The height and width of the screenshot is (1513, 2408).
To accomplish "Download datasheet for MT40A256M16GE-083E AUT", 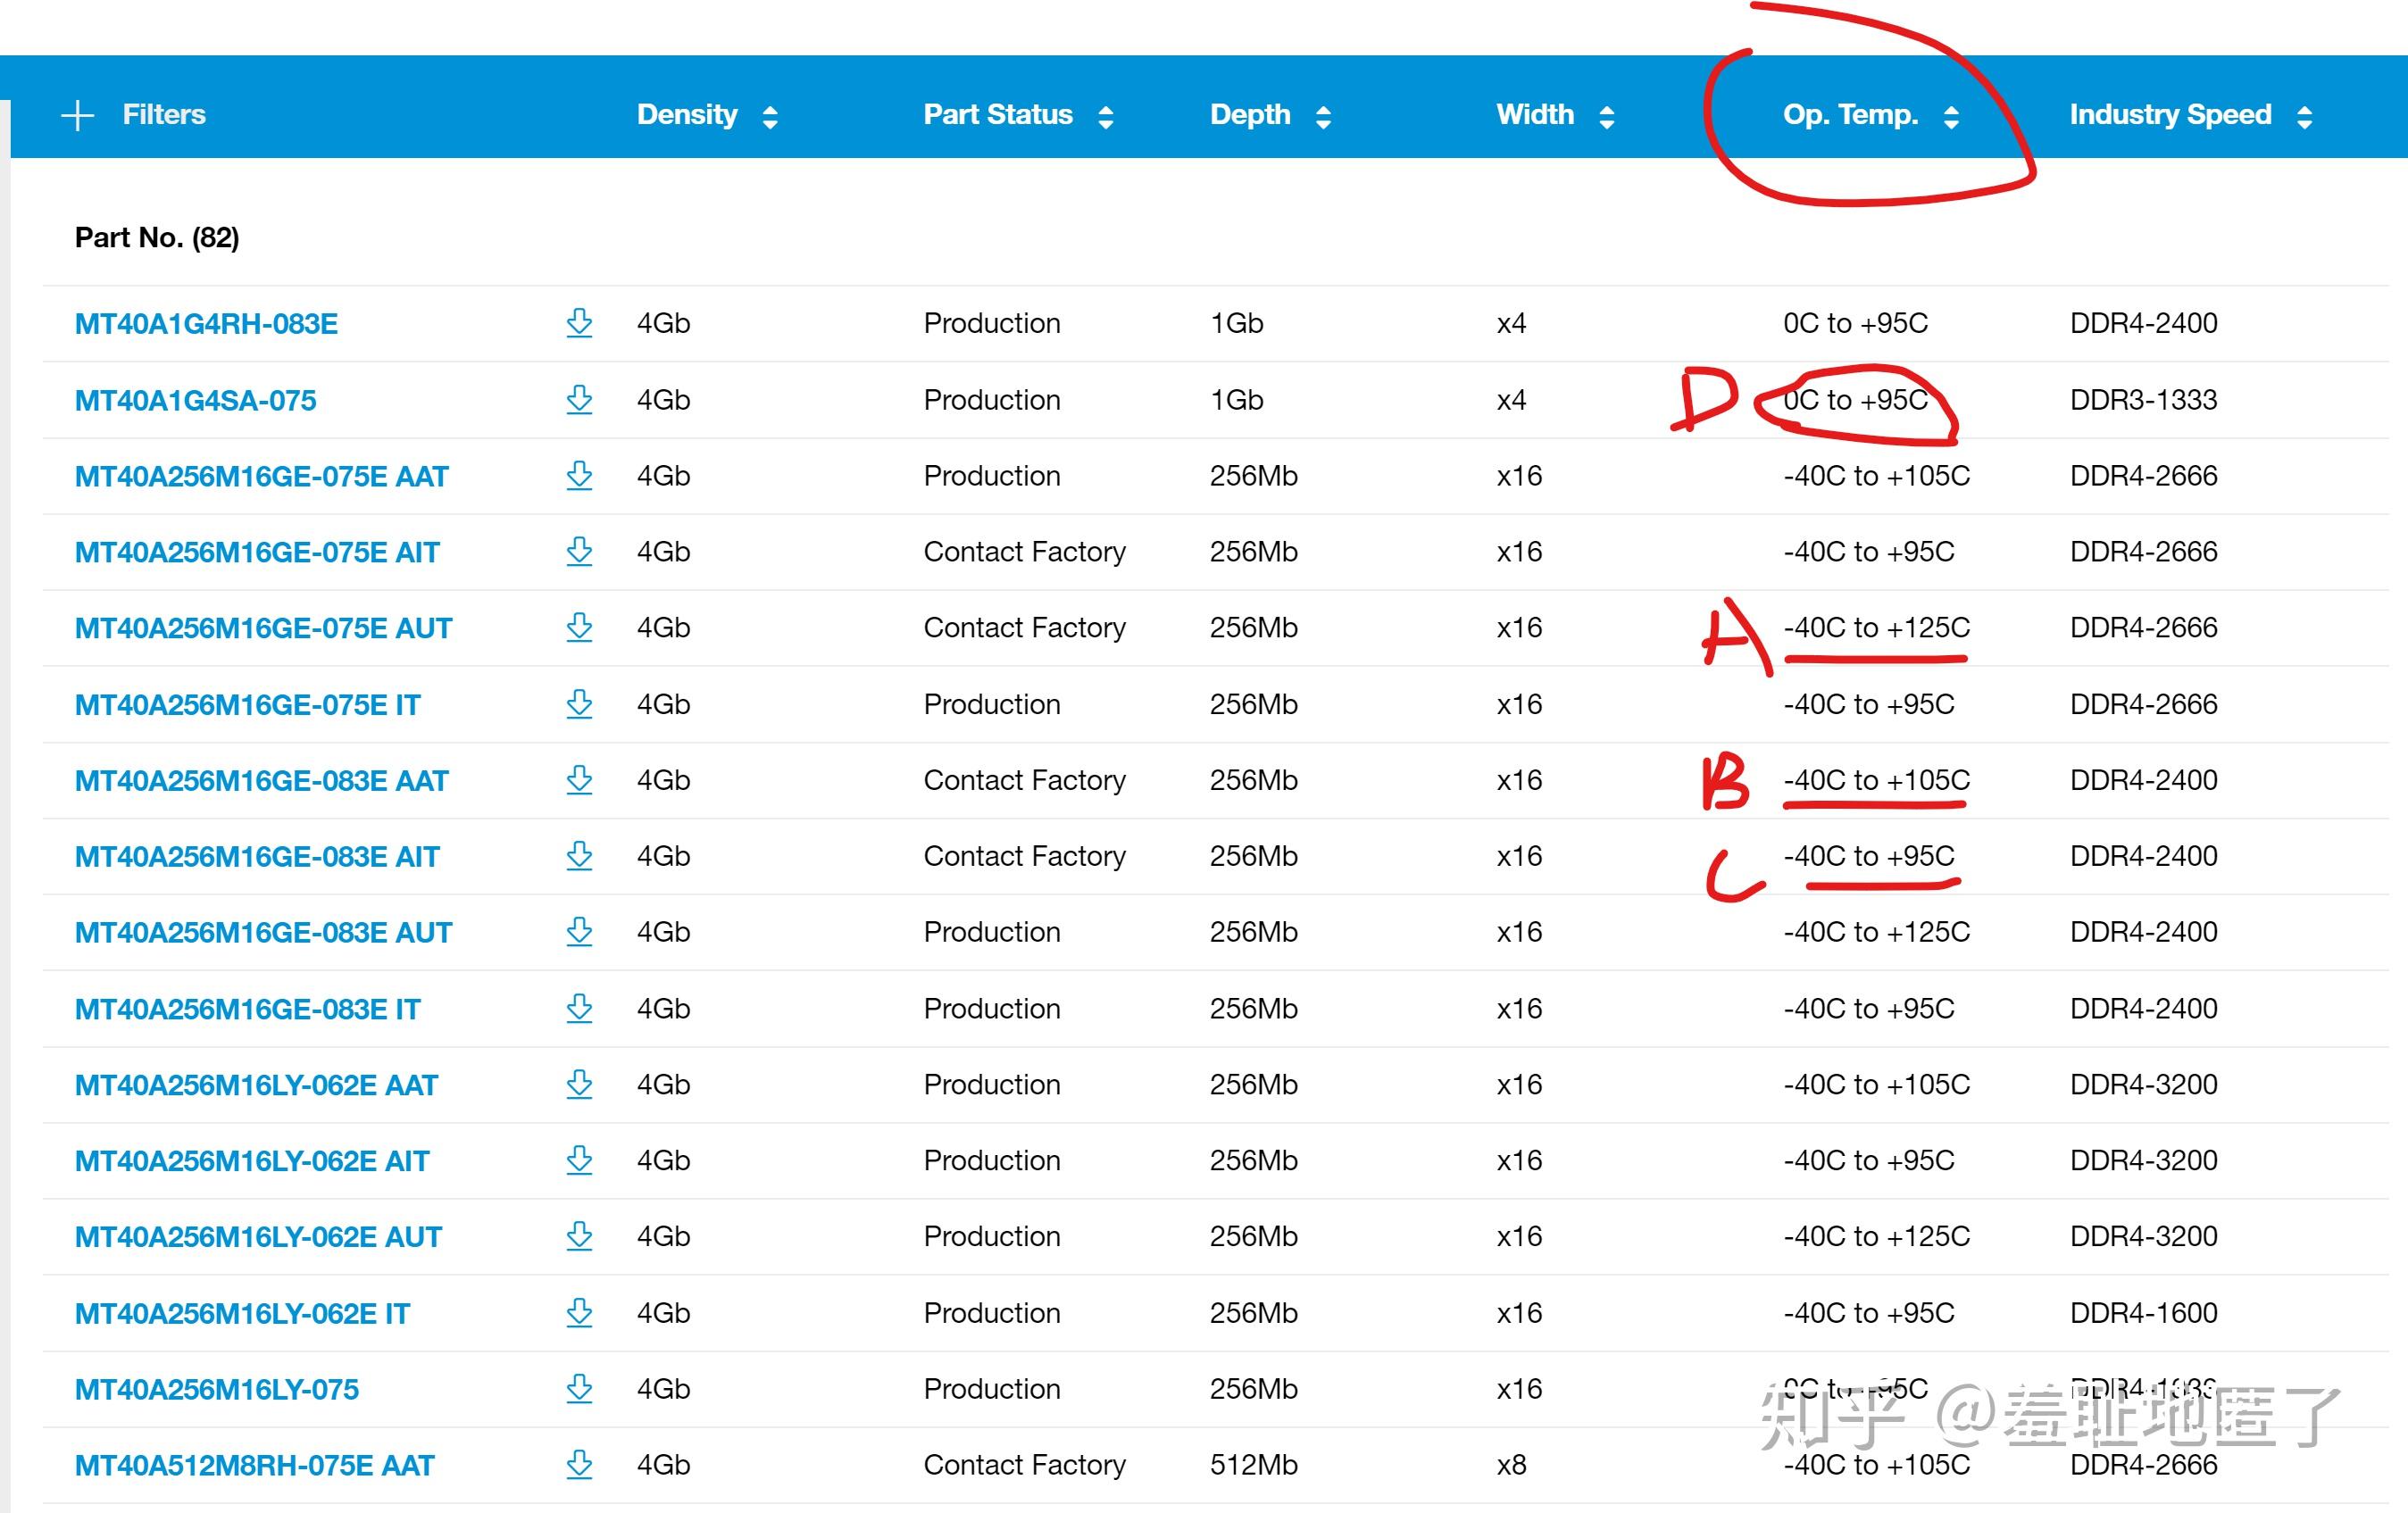I will click(x=579, y=932).
